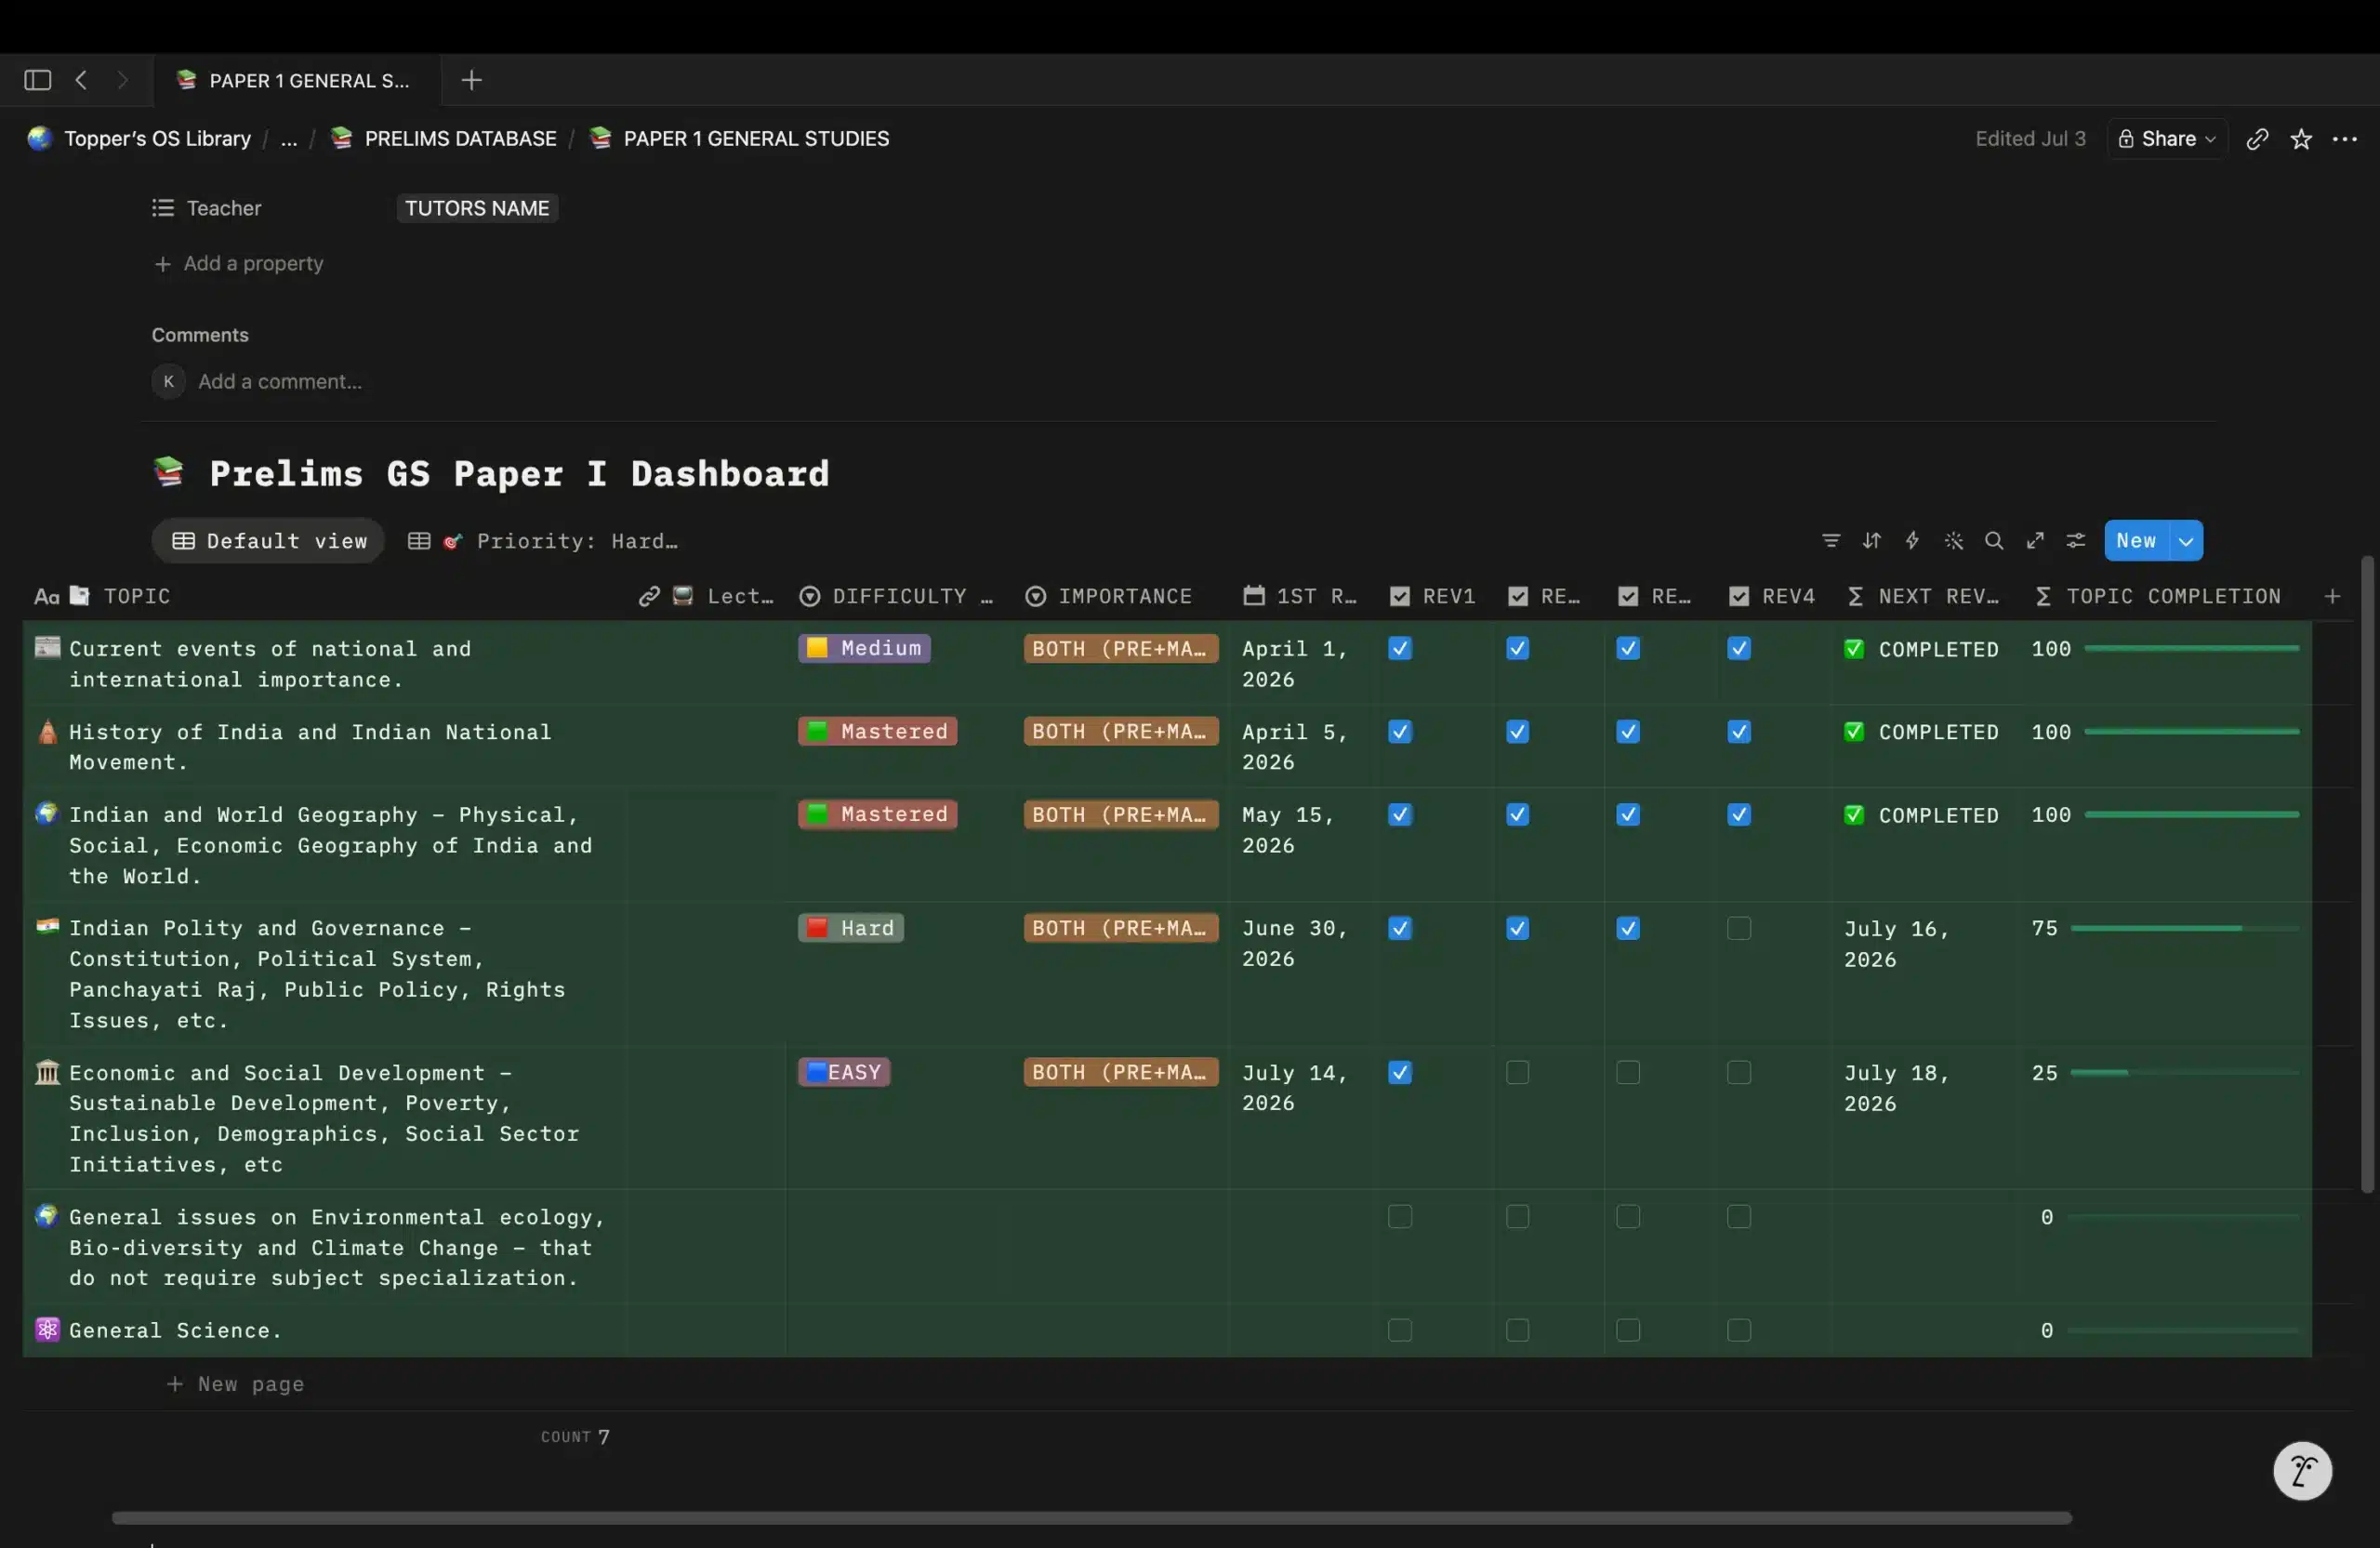The width and height of the screenshot is (2380, 1548).
Task: Click the vertical scrollbar on right
Action: [2367, 875]
